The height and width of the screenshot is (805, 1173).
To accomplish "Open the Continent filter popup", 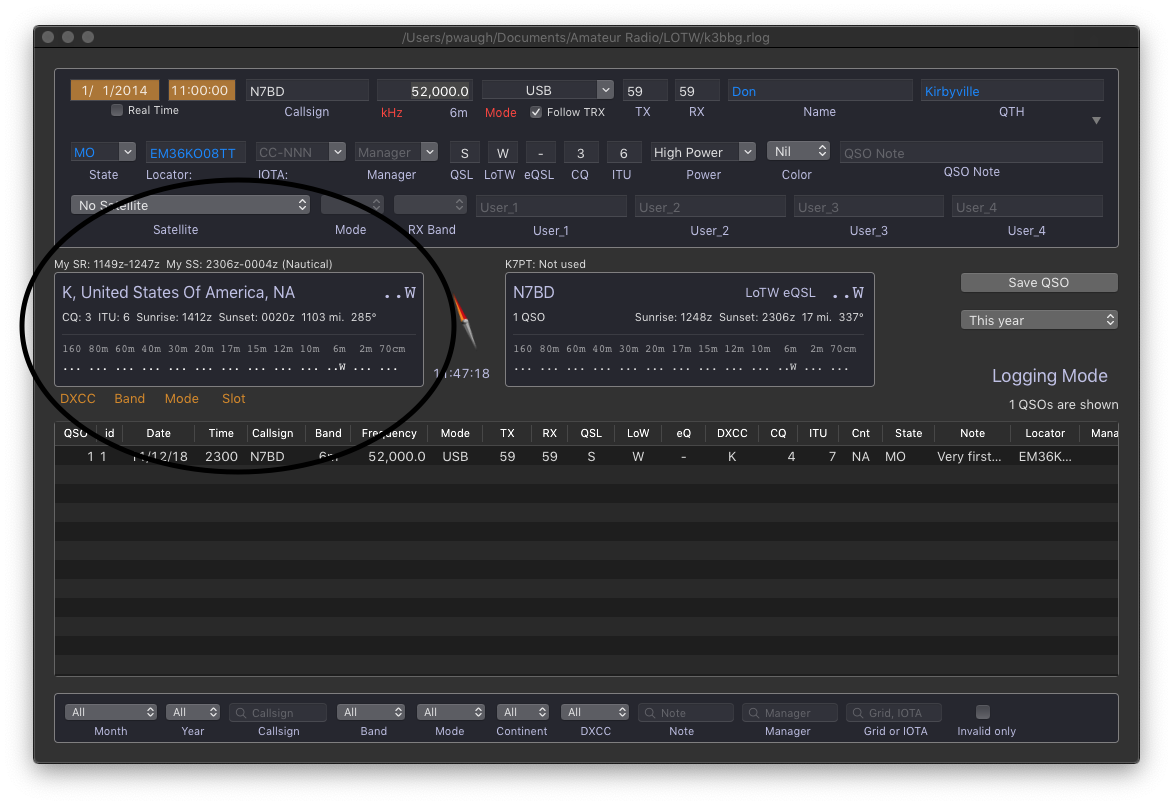I will 523,712.
